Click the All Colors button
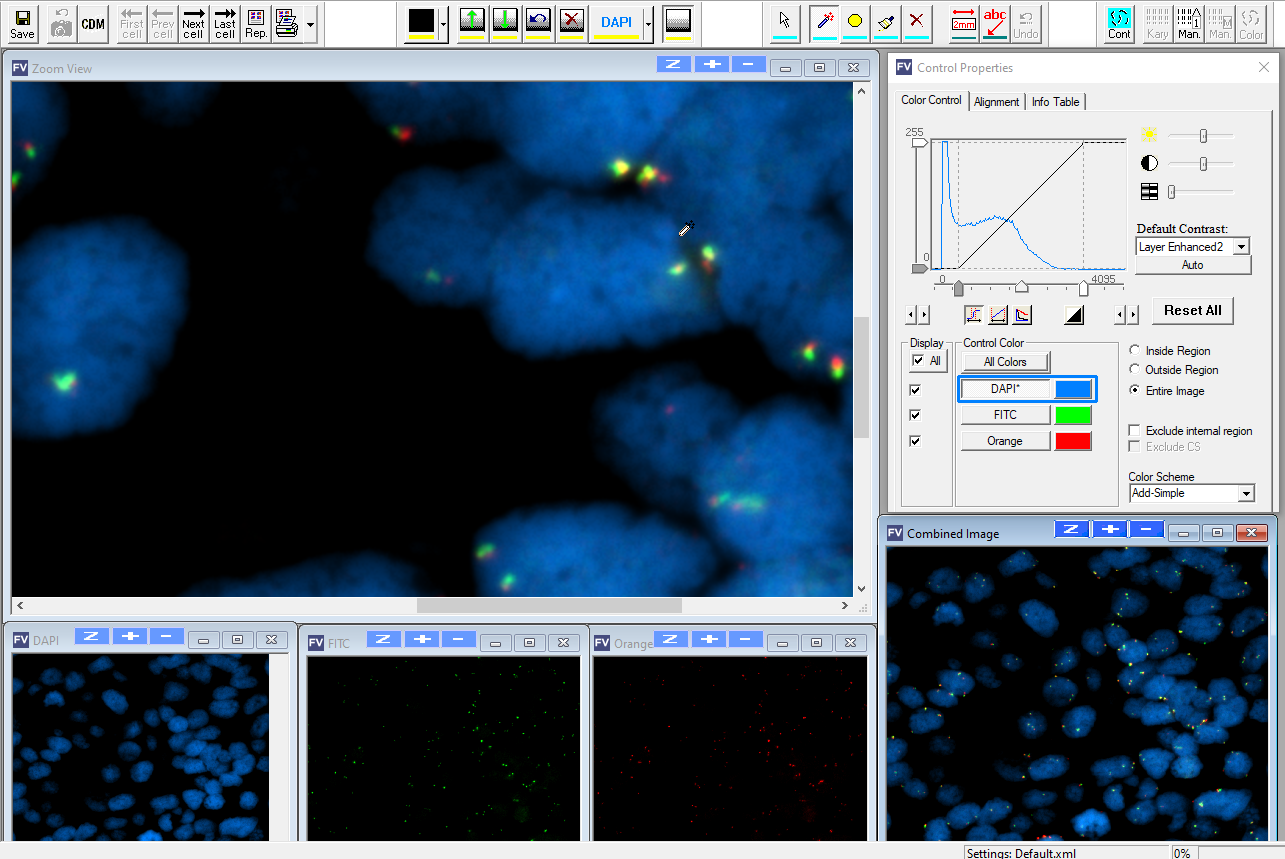The width and height of the screenshot is (1285, 859). (x=1005, y=362)
